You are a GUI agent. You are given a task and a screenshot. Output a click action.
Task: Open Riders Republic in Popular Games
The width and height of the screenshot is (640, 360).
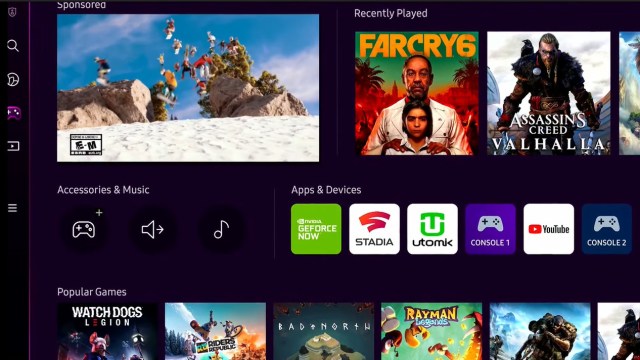(x=215, y=331)
